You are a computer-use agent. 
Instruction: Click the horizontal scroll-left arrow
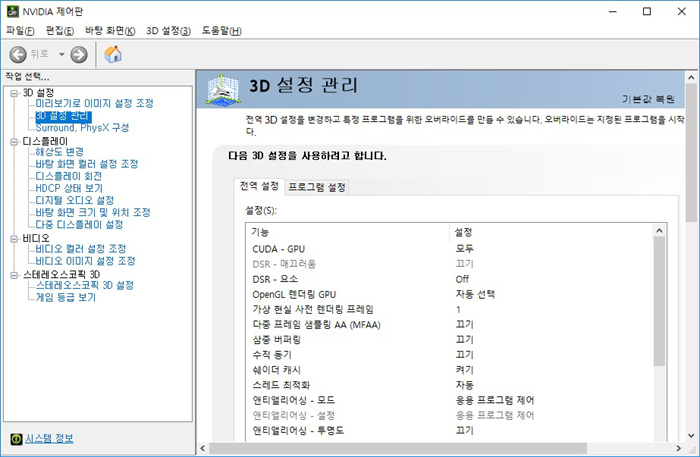pyautogui.click(x=203, y=449)
